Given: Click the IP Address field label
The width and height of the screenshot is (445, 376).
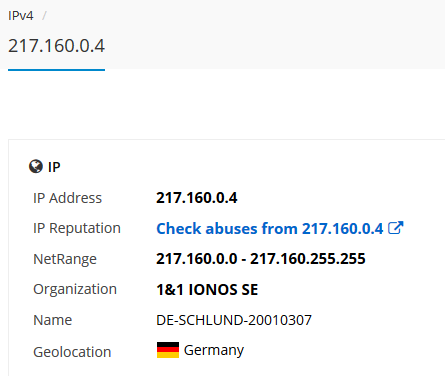Looking at the screenshot, I should pos(67,198).
